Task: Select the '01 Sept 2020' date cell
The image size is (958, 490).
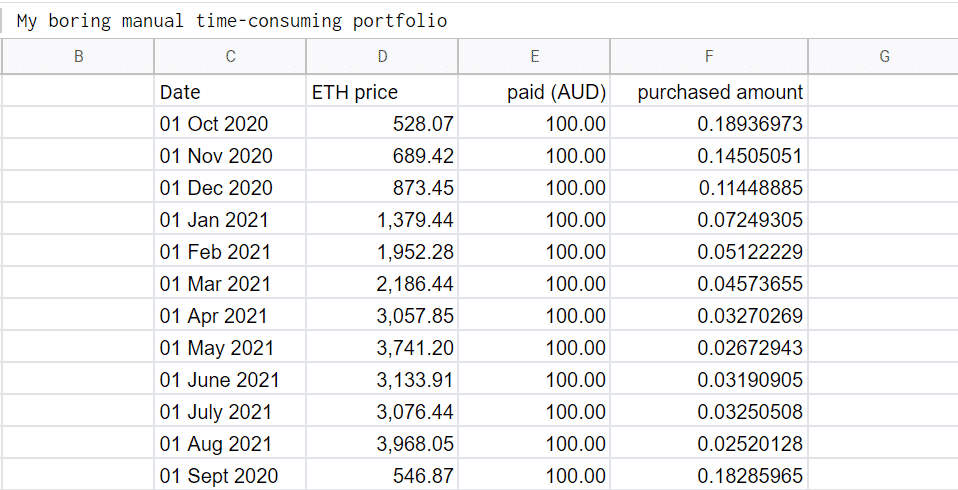Action: point(230,476)
